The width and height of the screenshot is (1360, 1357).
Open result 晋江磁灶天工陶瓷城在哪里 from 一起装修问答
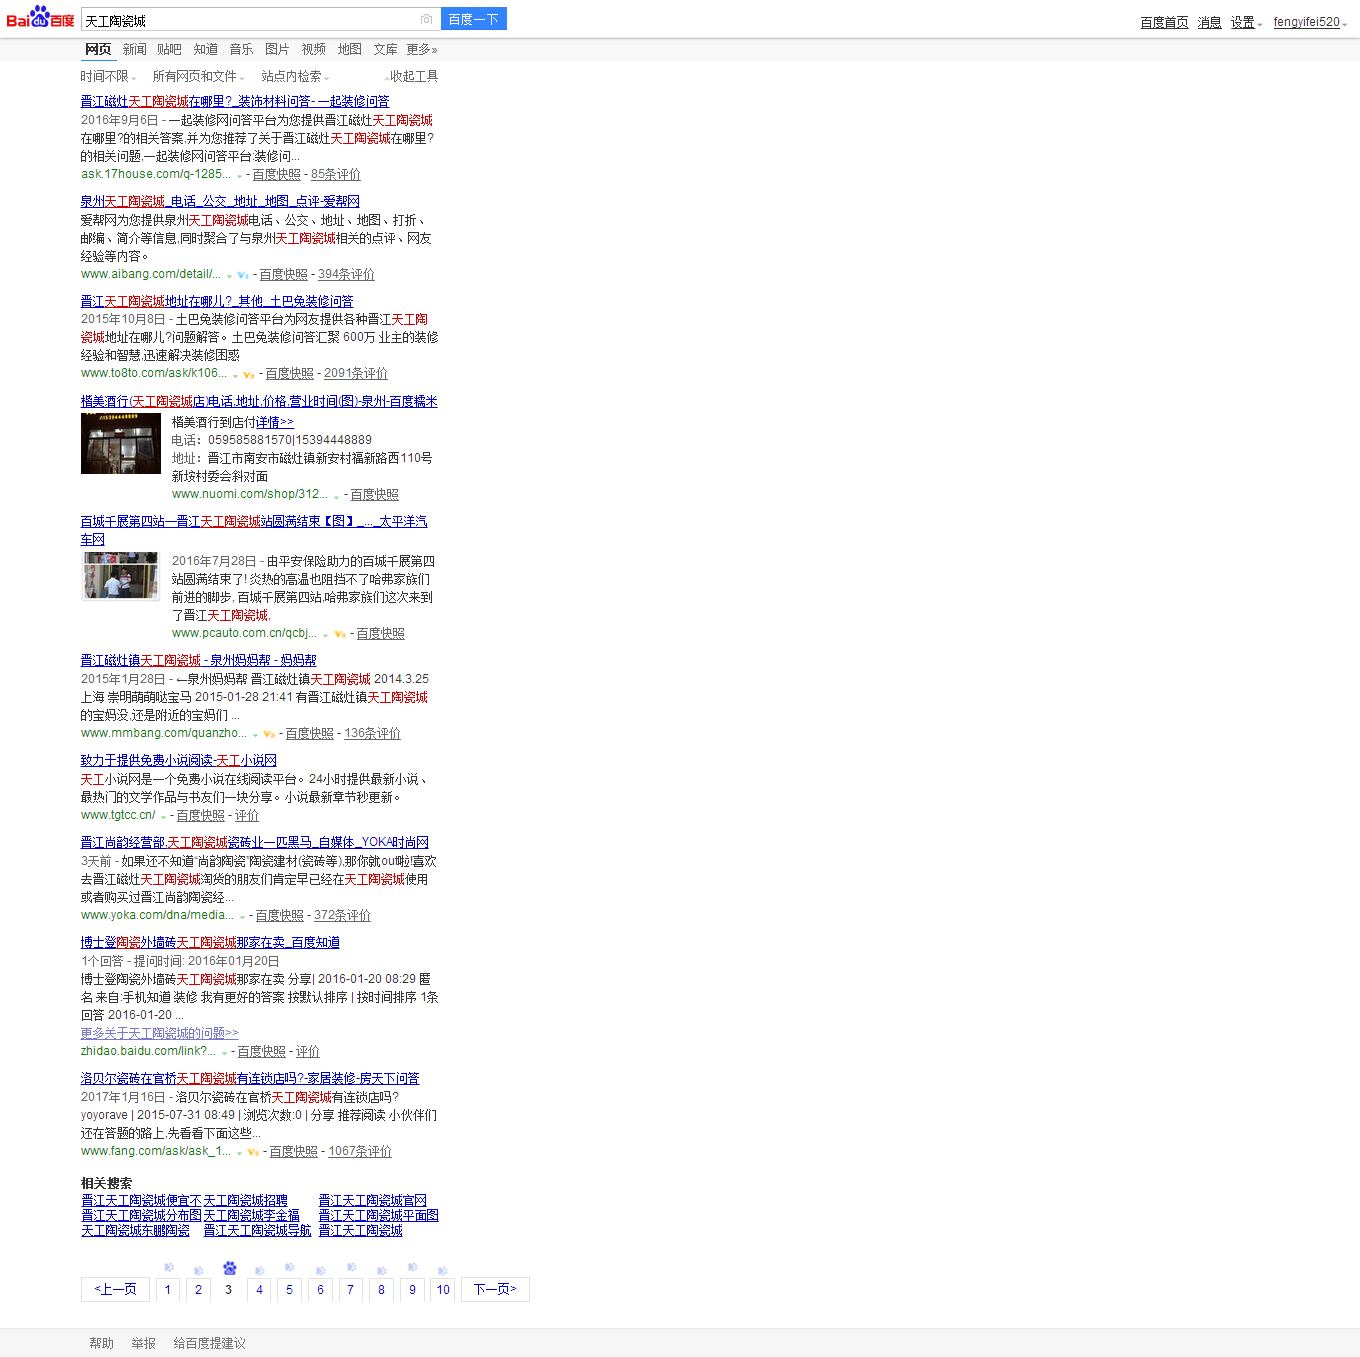(x=235, y=101)
